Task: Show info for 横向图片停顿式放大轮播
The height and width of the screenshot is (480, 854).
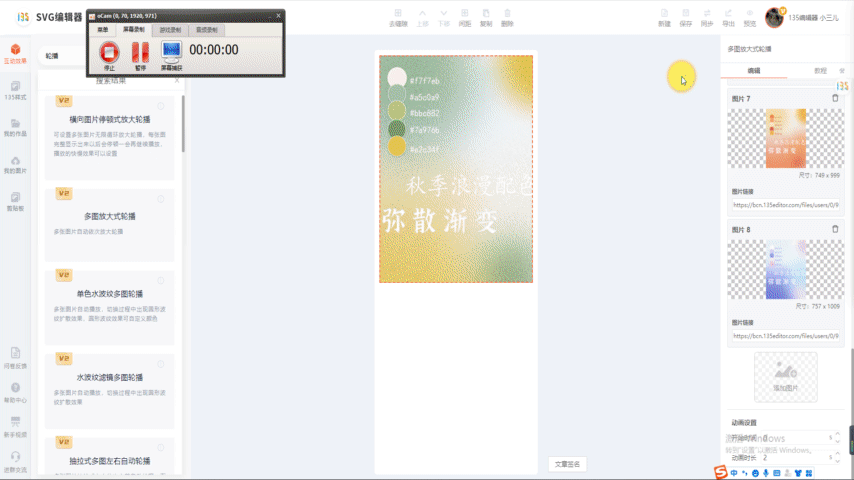Action: [161, 106]
